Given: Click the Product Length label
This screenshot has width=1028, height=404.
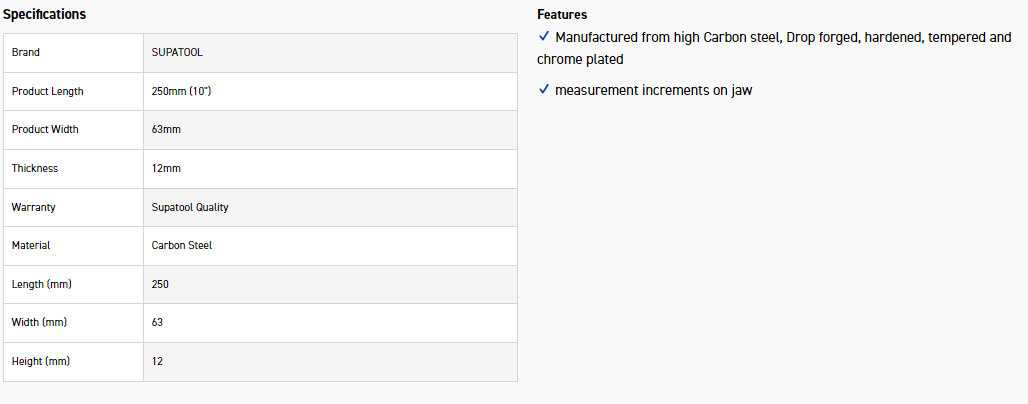Looking at the screenshot, I should [x=48, y=91].
